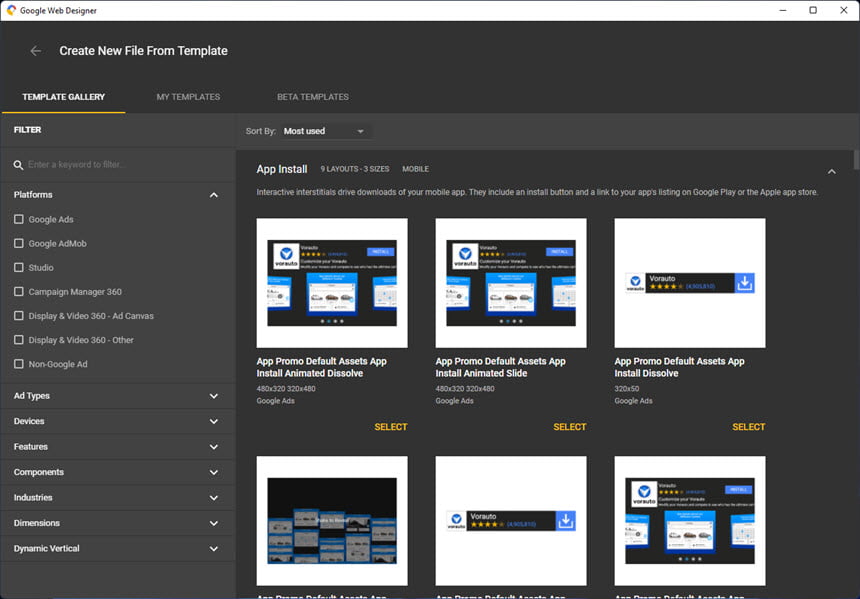Viewport: 860px width, 599px height.
Task: Select the App Install Animated Dissolve template
Action: [391, 427]
